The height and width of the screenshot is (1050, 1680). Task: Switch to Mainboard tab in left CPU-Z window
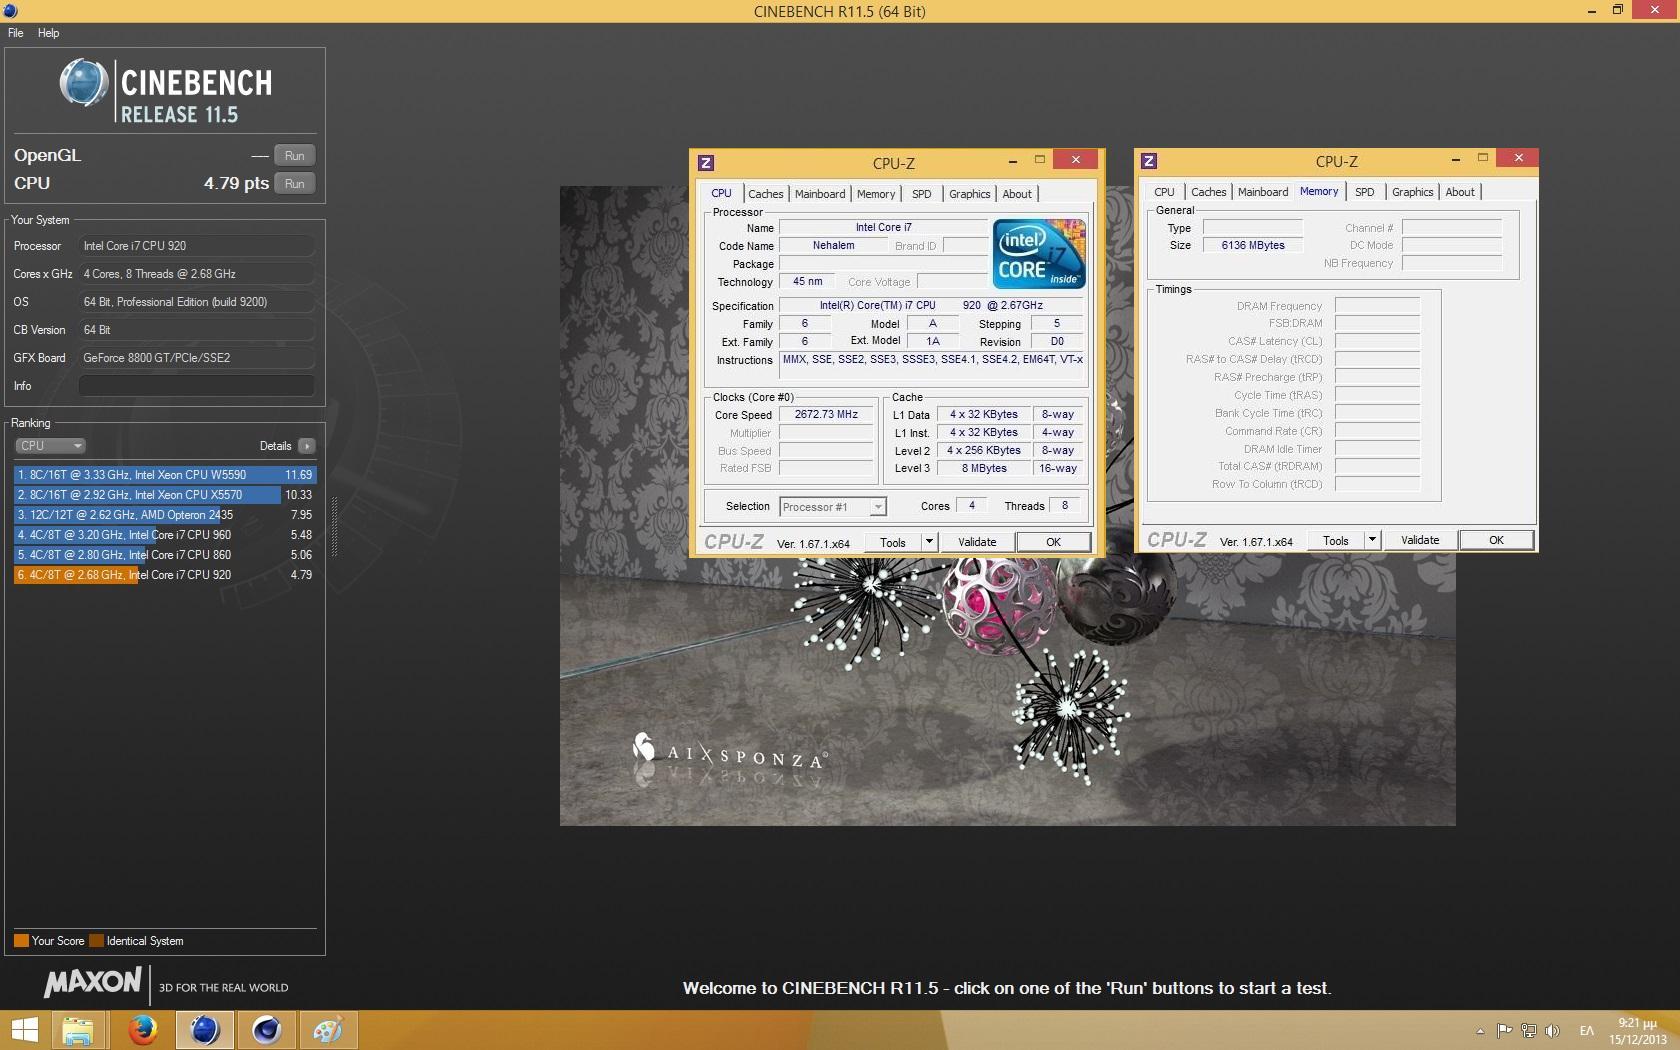[820, 194]
